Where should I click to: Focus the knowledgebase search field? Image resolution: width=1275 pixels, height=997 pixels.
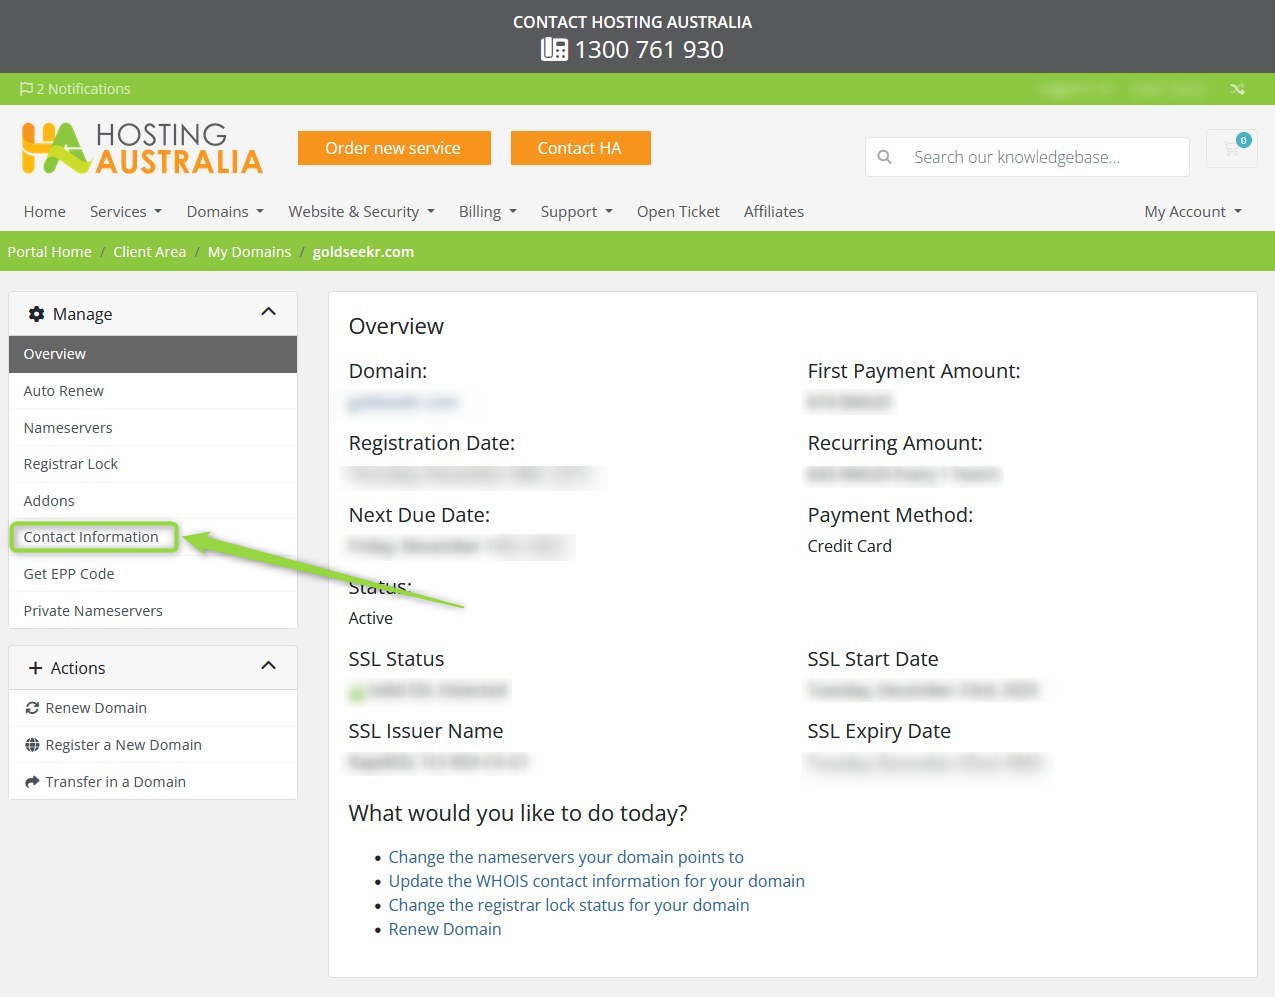[1040, 157]
